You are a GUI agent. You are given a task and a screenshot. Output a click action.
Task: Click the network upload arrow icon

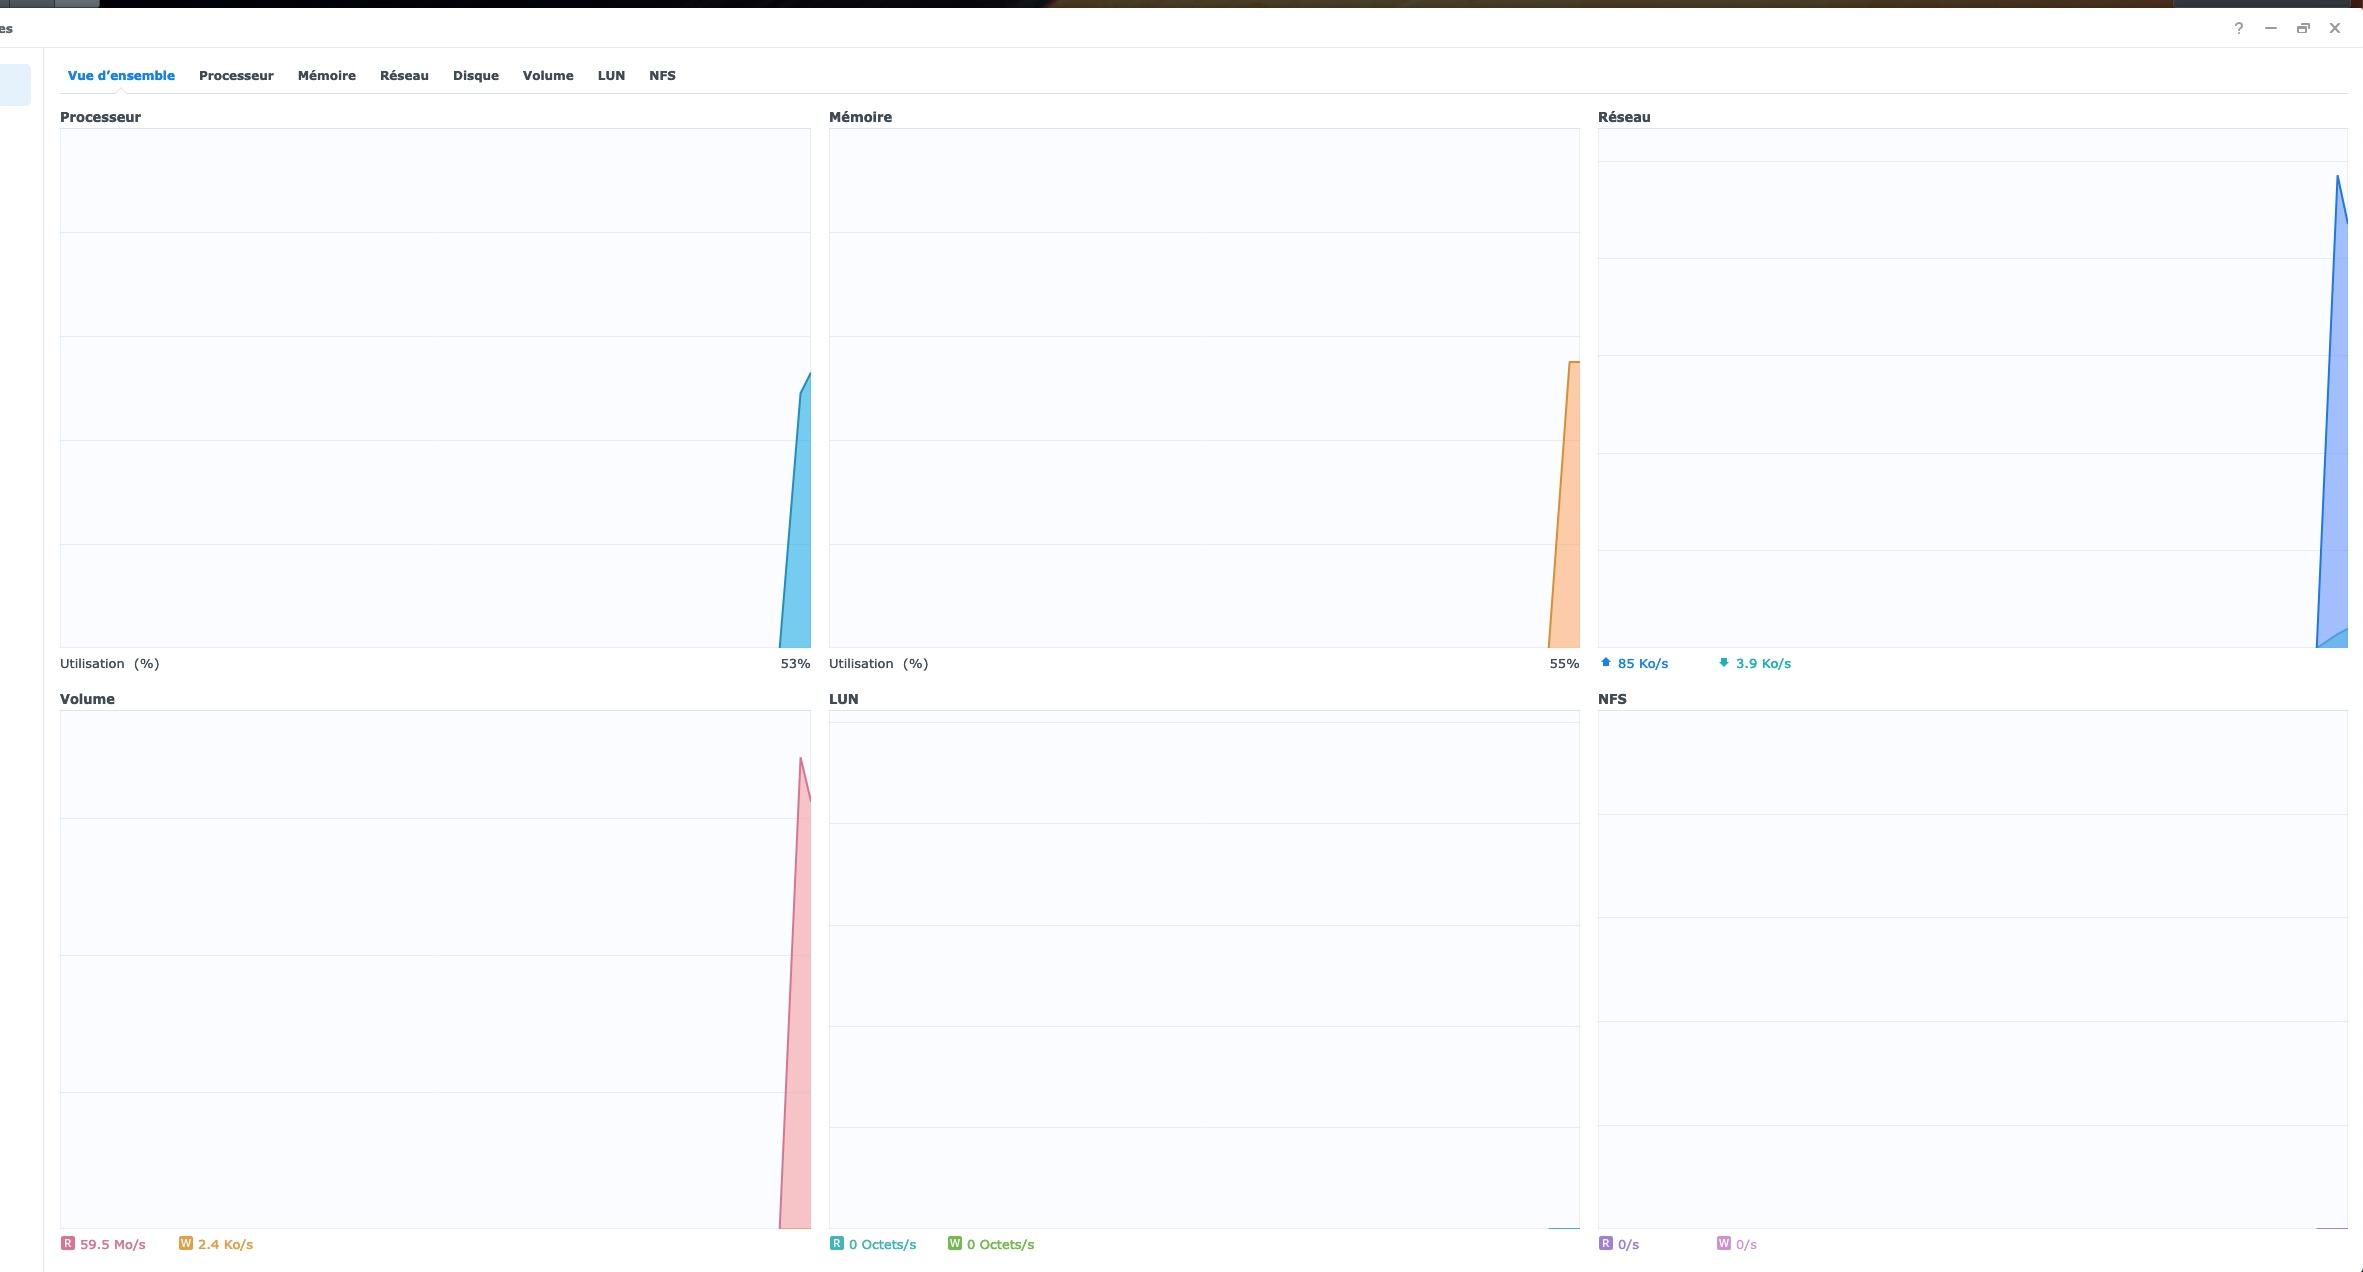[1606, 663]
